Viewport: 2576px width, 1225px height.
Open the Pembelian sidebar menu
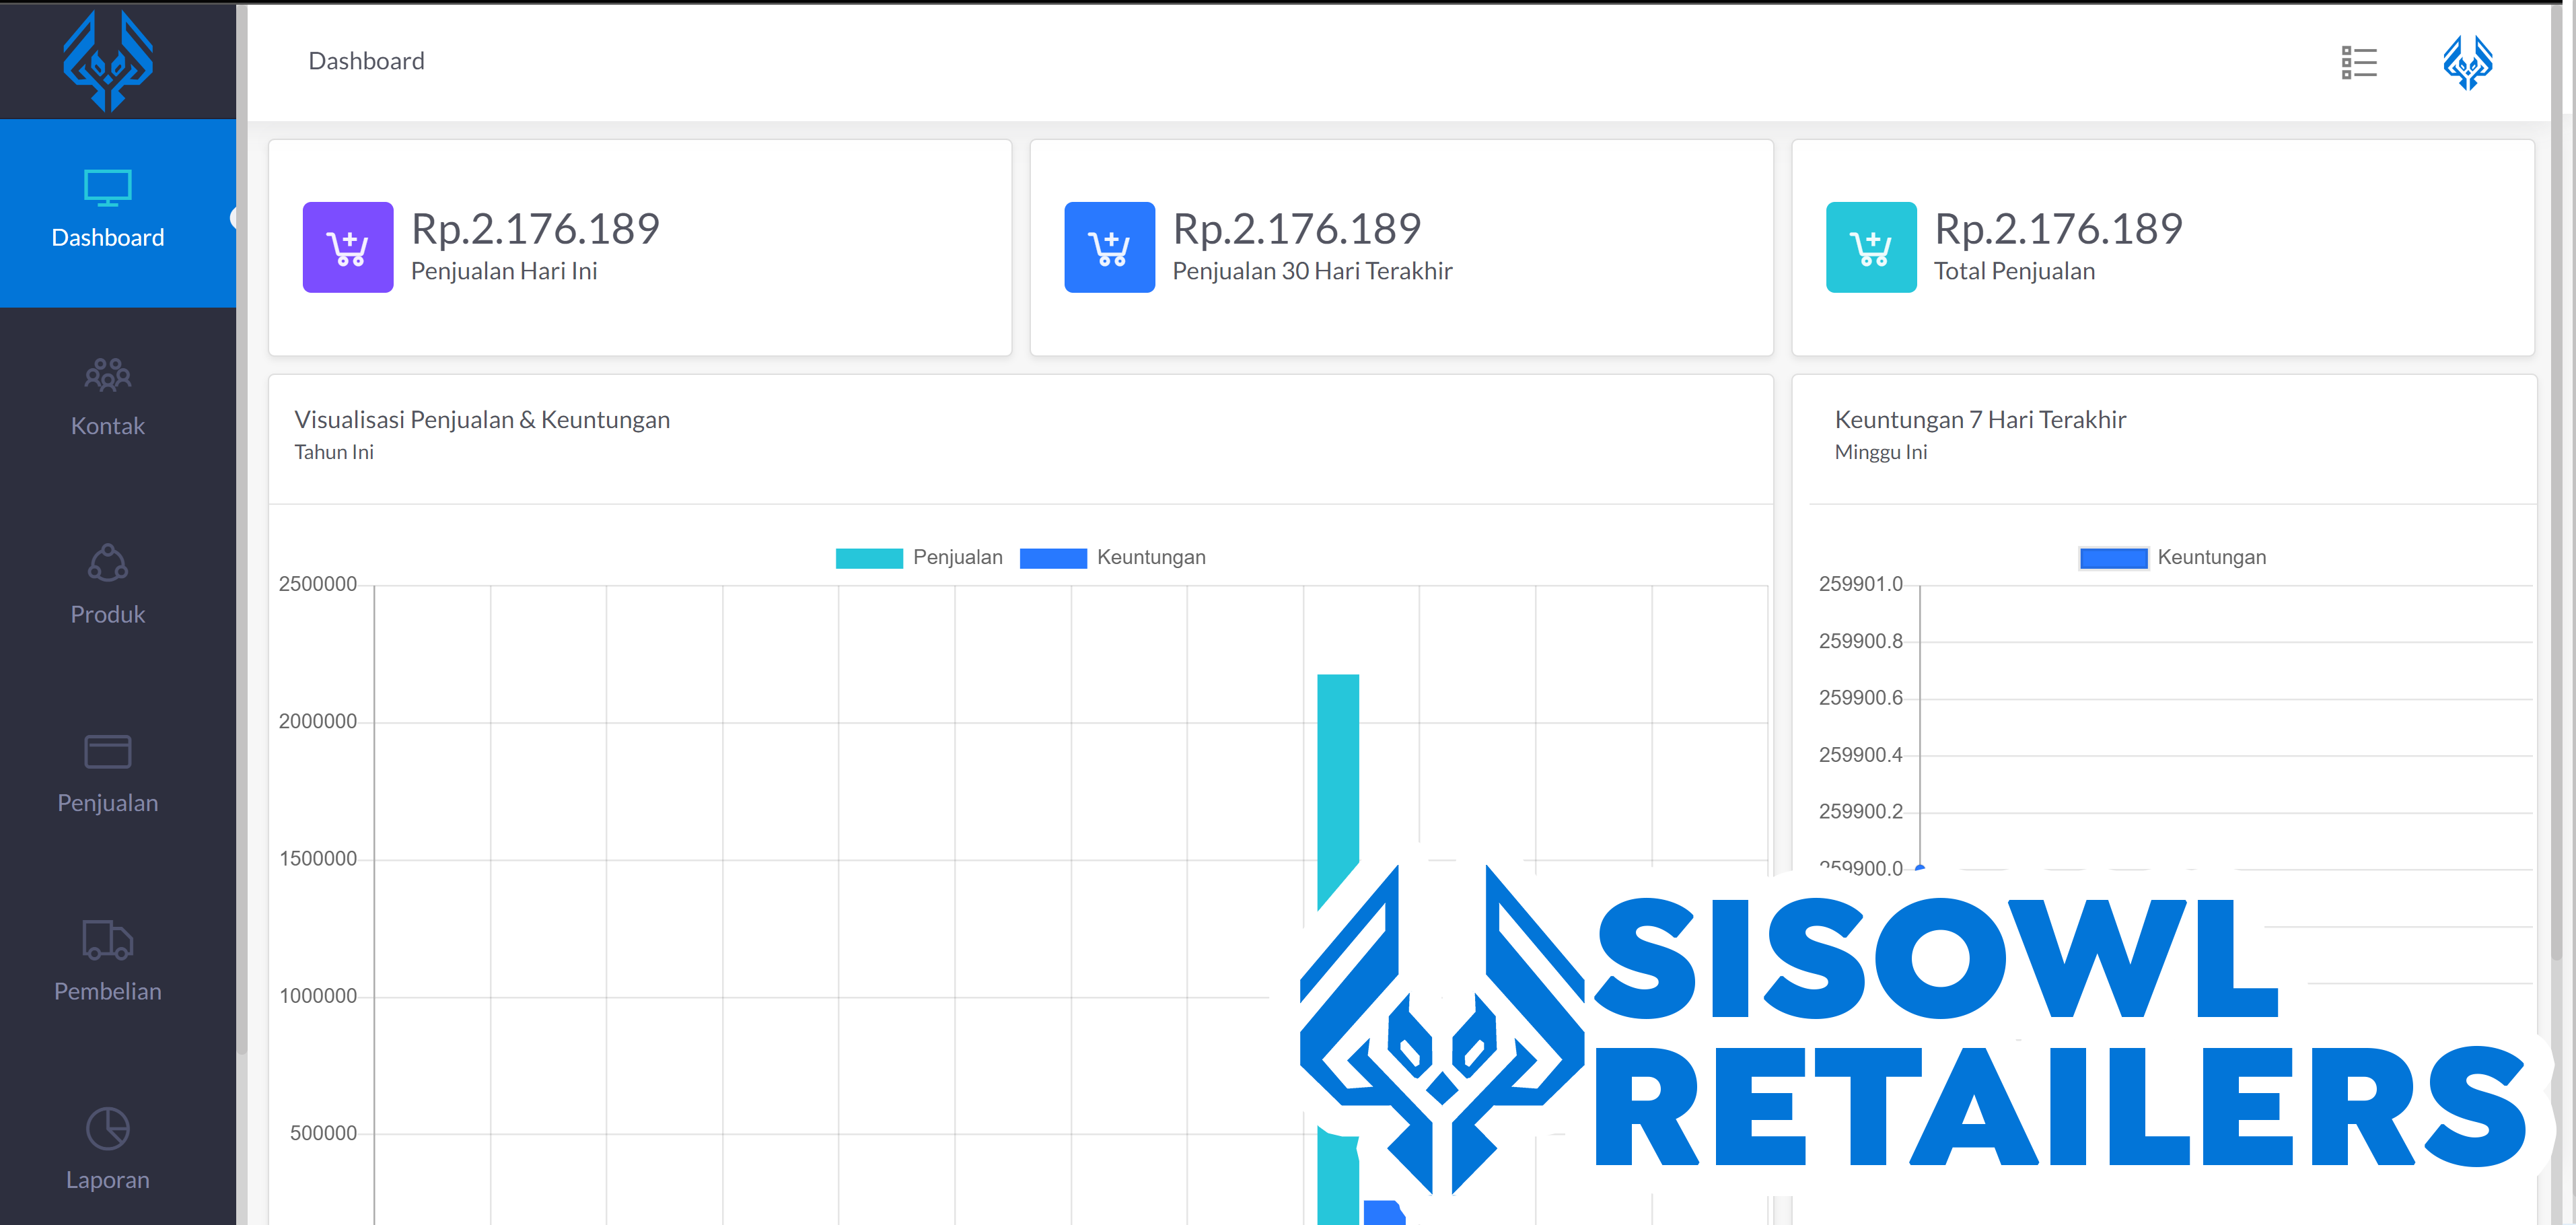point(108,967)
